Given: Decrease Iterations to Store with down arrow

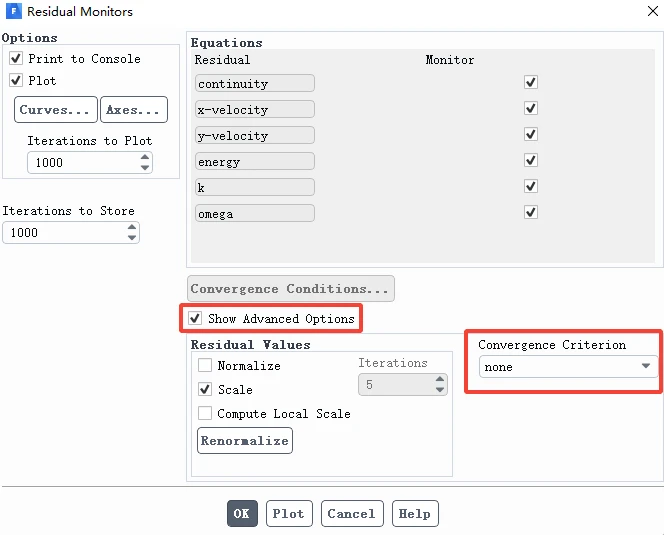Looking at the screenshot, I should [132, 238].
